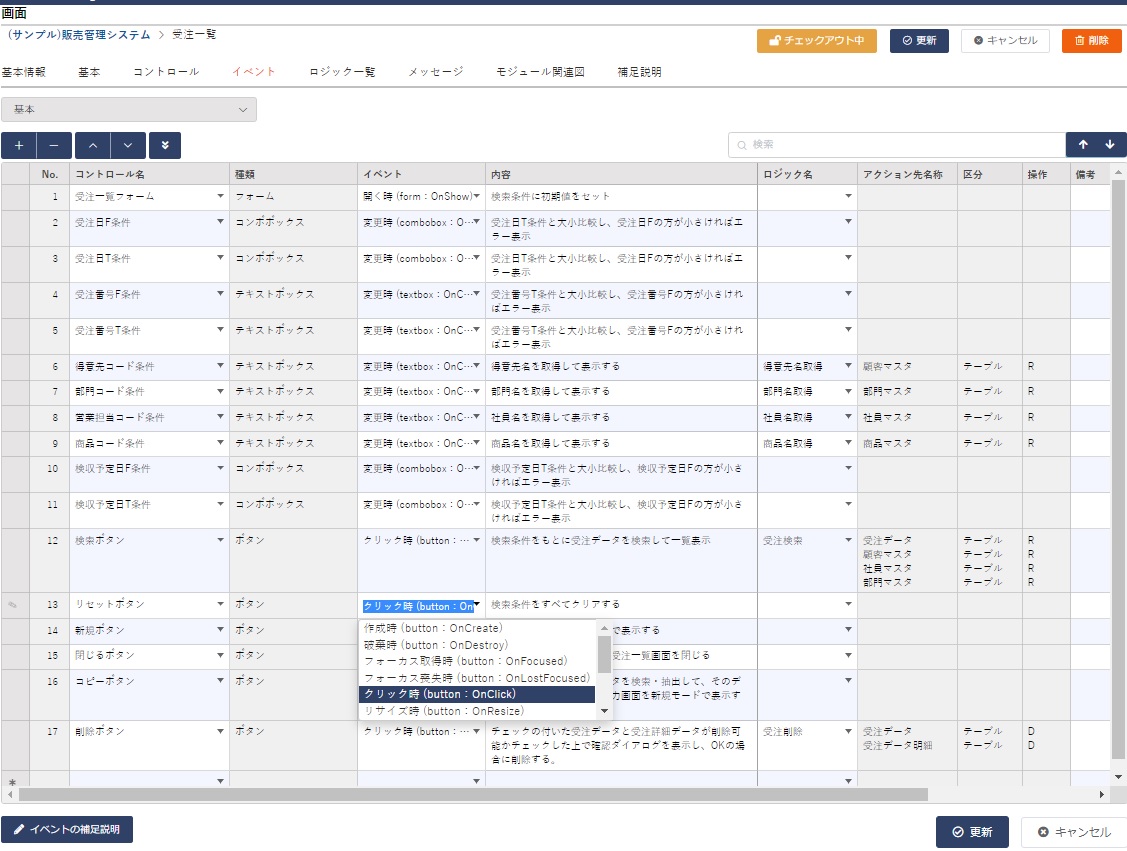Open the (サンプル)販売管理システム breadcrumb link
Screen dimensions: 1127x851
(x=78, y=34)
